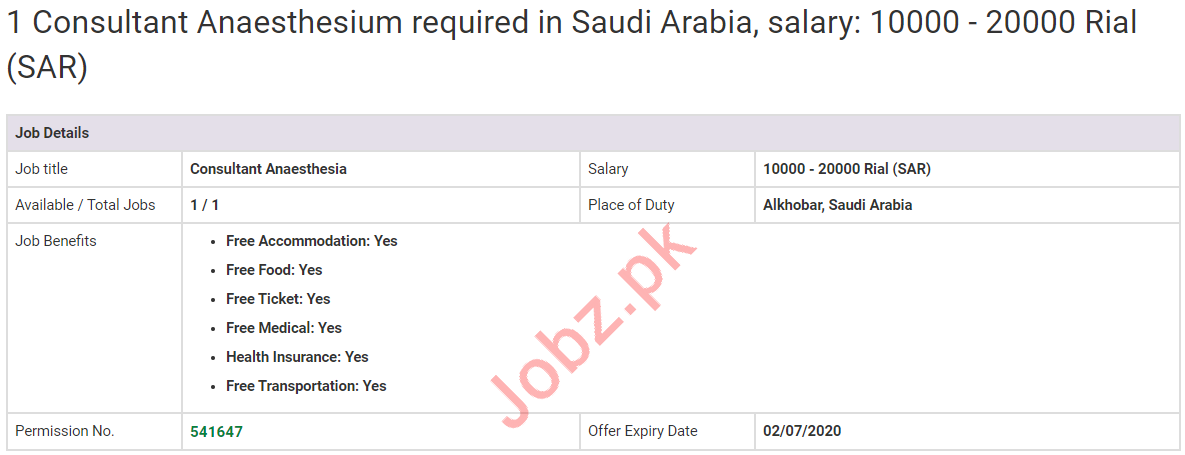Click the Available / Total Jobs label

85,205
